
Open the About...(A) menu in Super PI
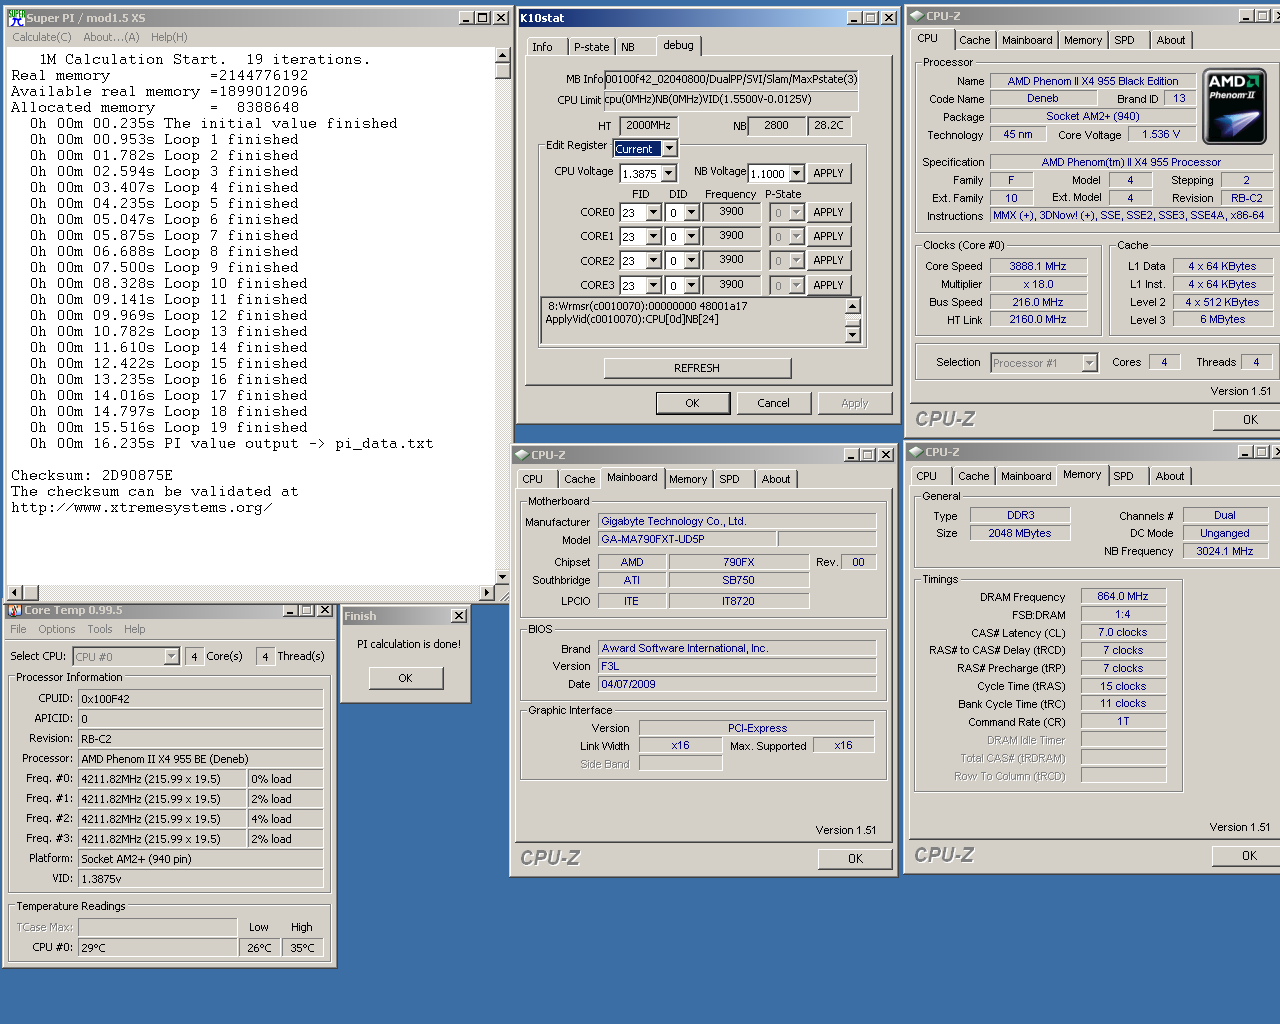pos(112,37)
